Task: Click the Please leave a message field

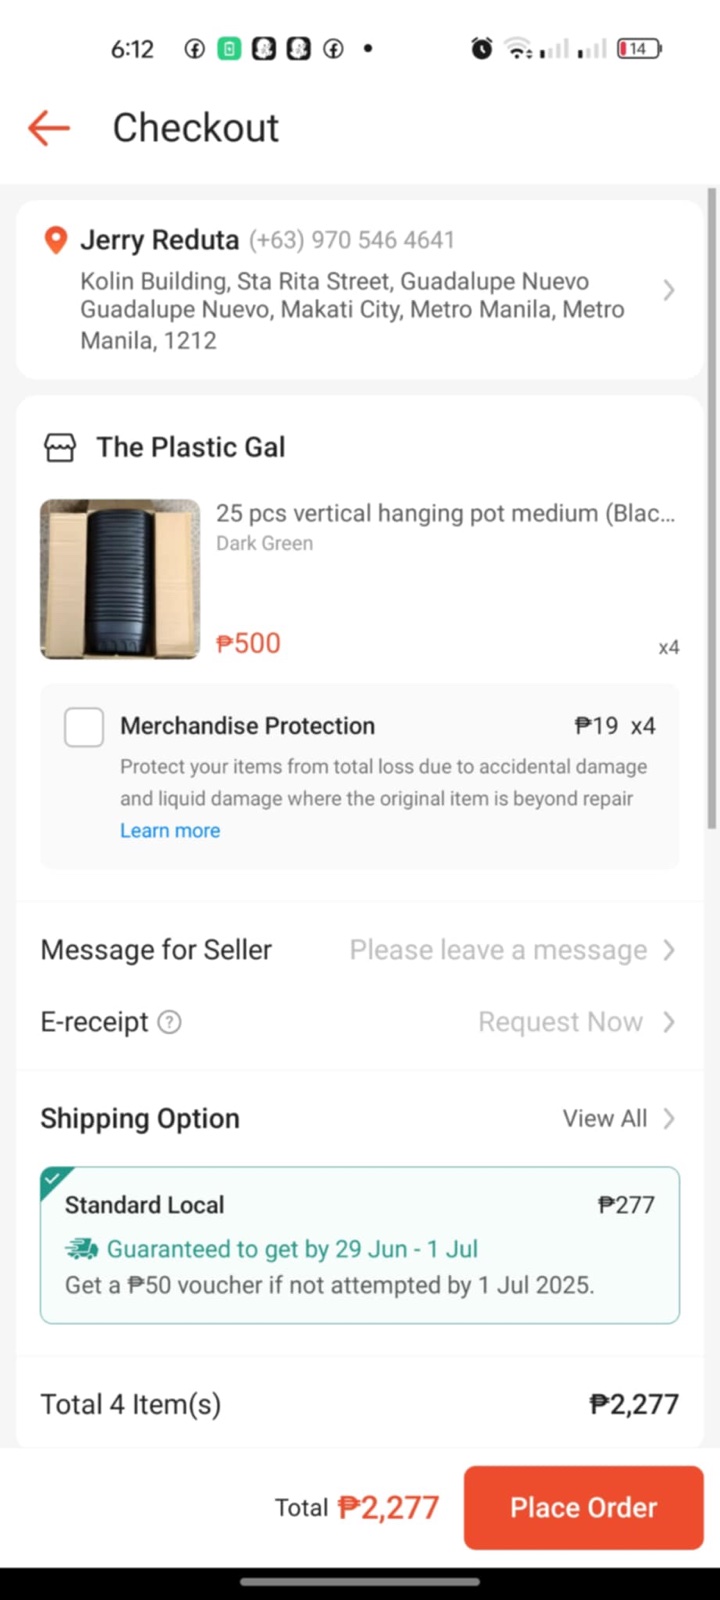Action: (498, 950)
